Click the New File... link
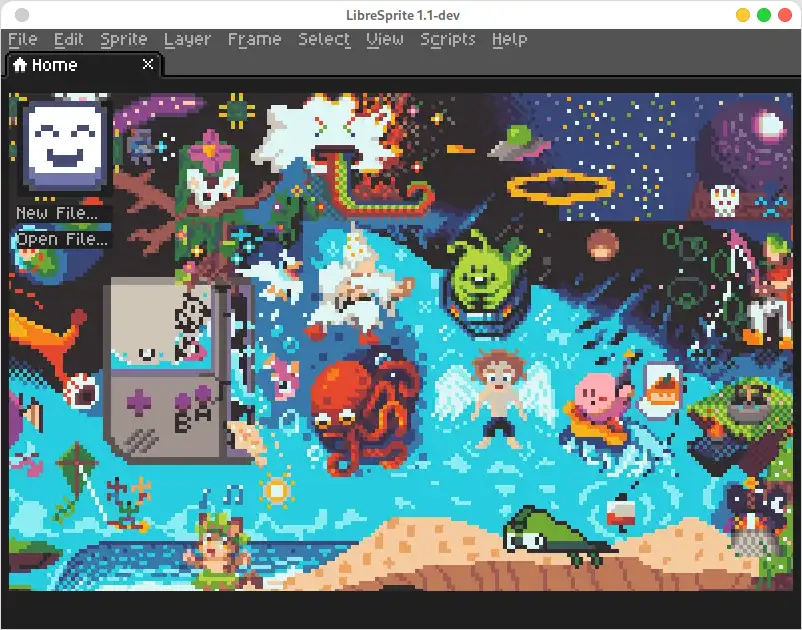Image resolution: width=802 pixels, height=630 pixels. (x=57, y=213)
